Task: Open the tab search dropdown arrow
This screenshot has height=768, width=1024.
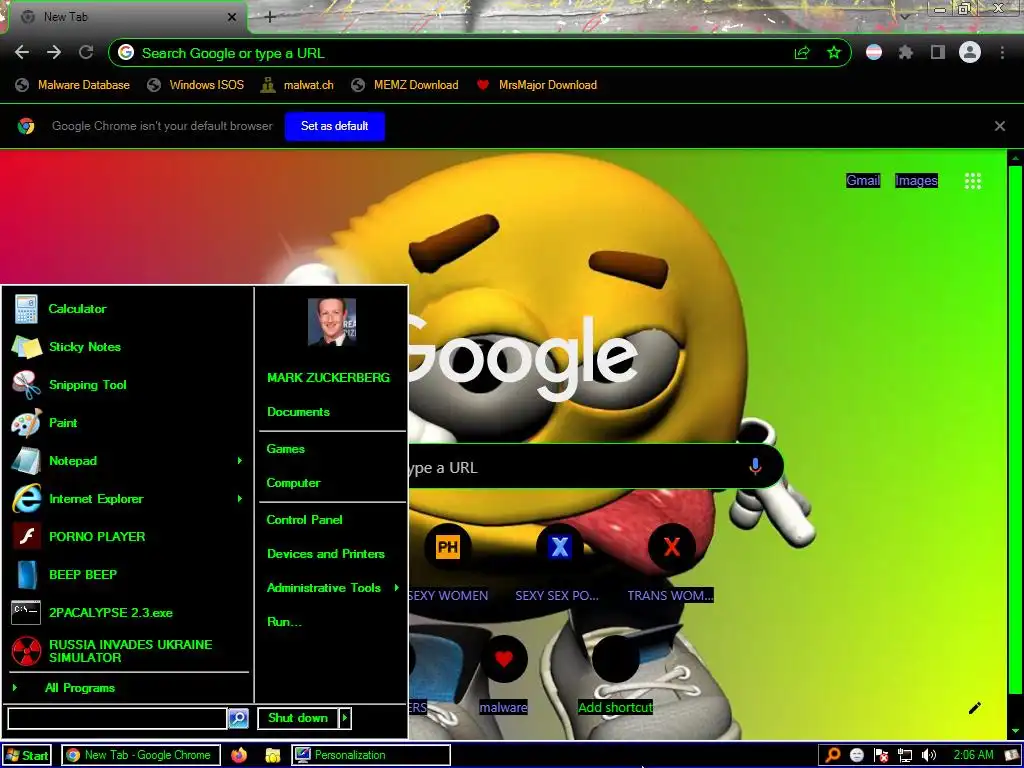Action: (x=904, y=16)
